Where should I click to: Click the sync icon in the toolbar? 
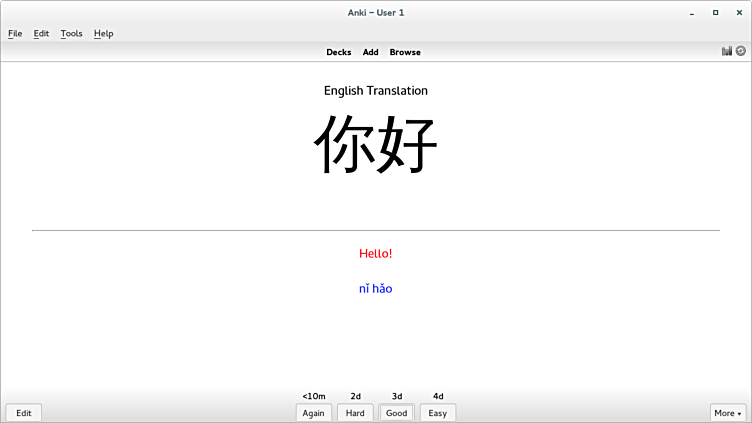tap(741, 51)
